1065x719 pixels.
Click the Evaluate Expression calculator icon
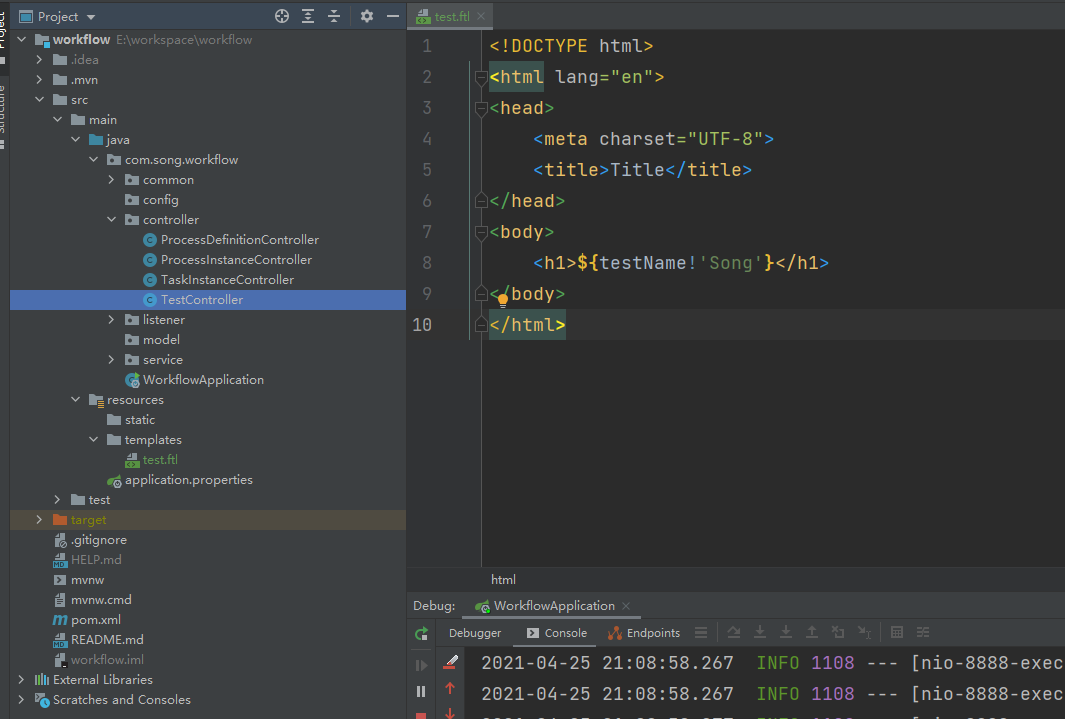point(897,633)
